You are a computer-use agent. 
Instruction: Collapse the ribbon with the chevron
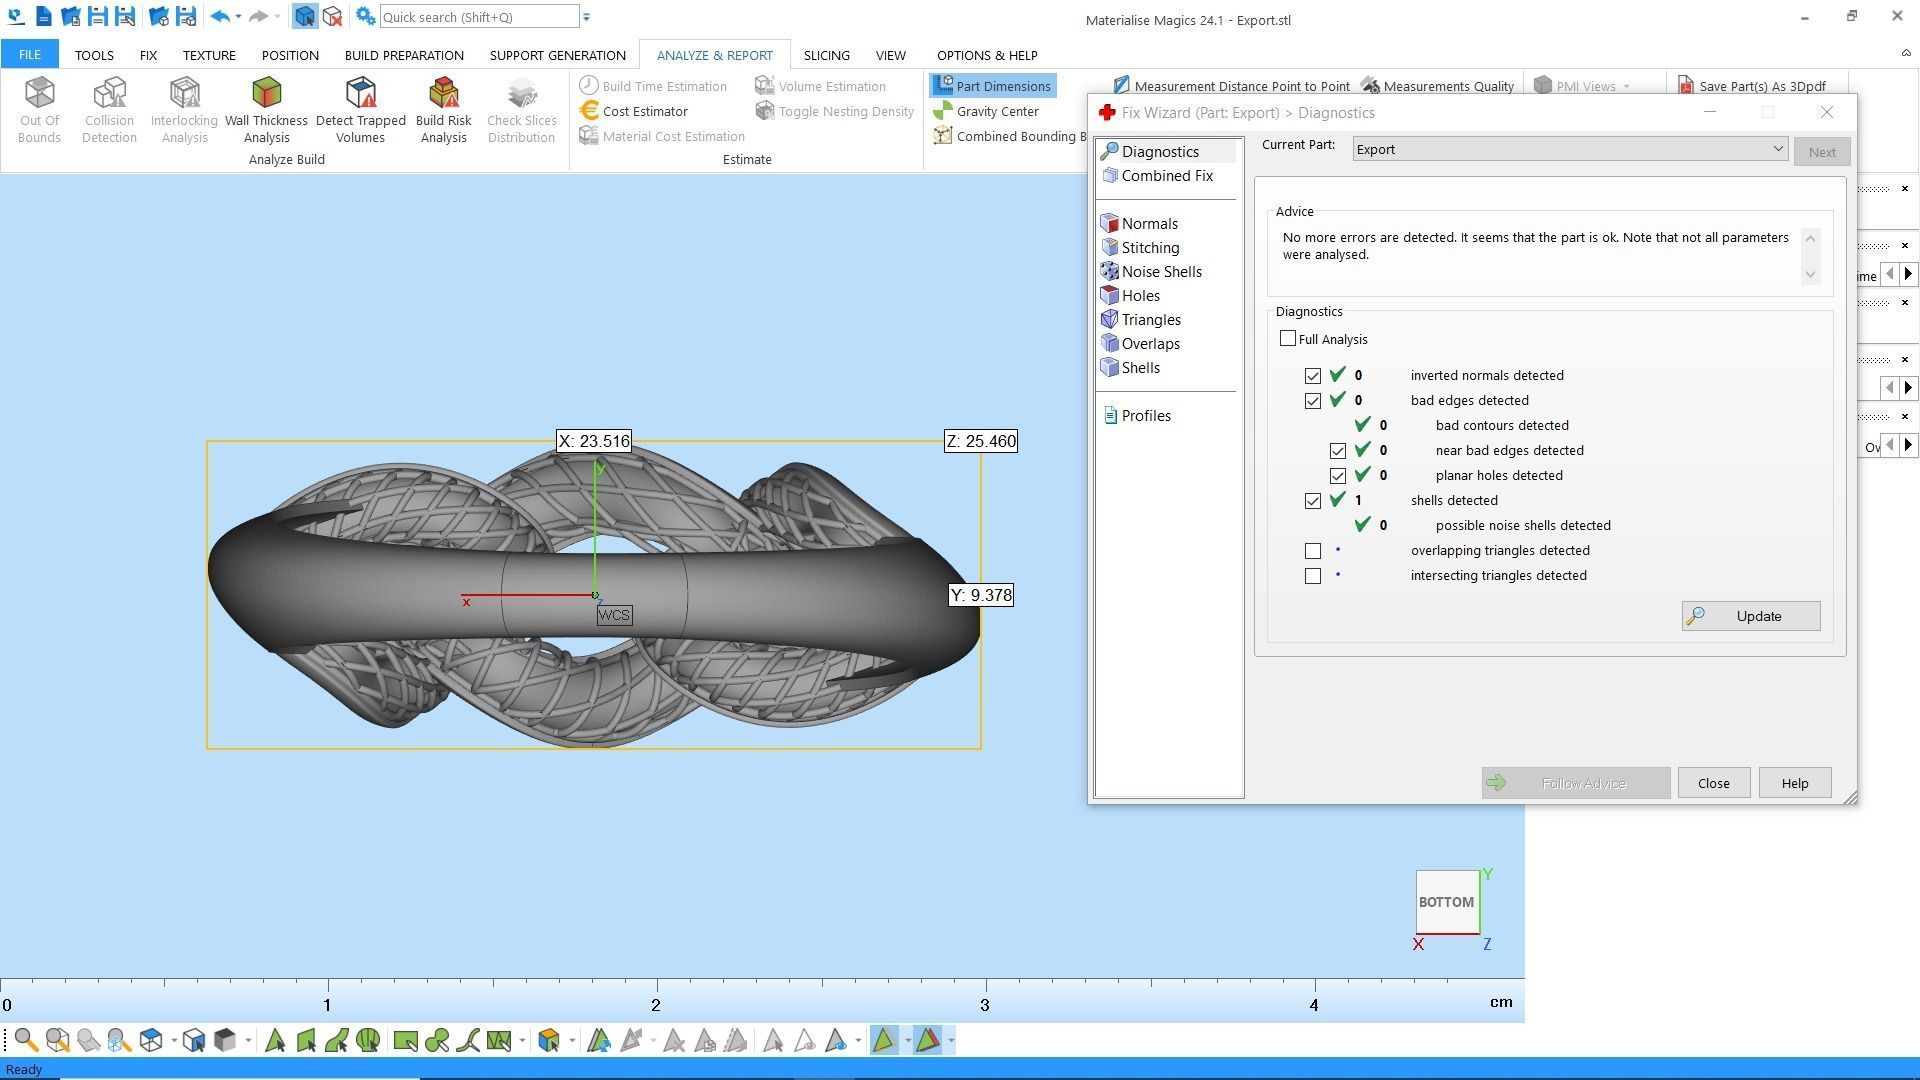pyautogui.click(x=1905, y=54)
